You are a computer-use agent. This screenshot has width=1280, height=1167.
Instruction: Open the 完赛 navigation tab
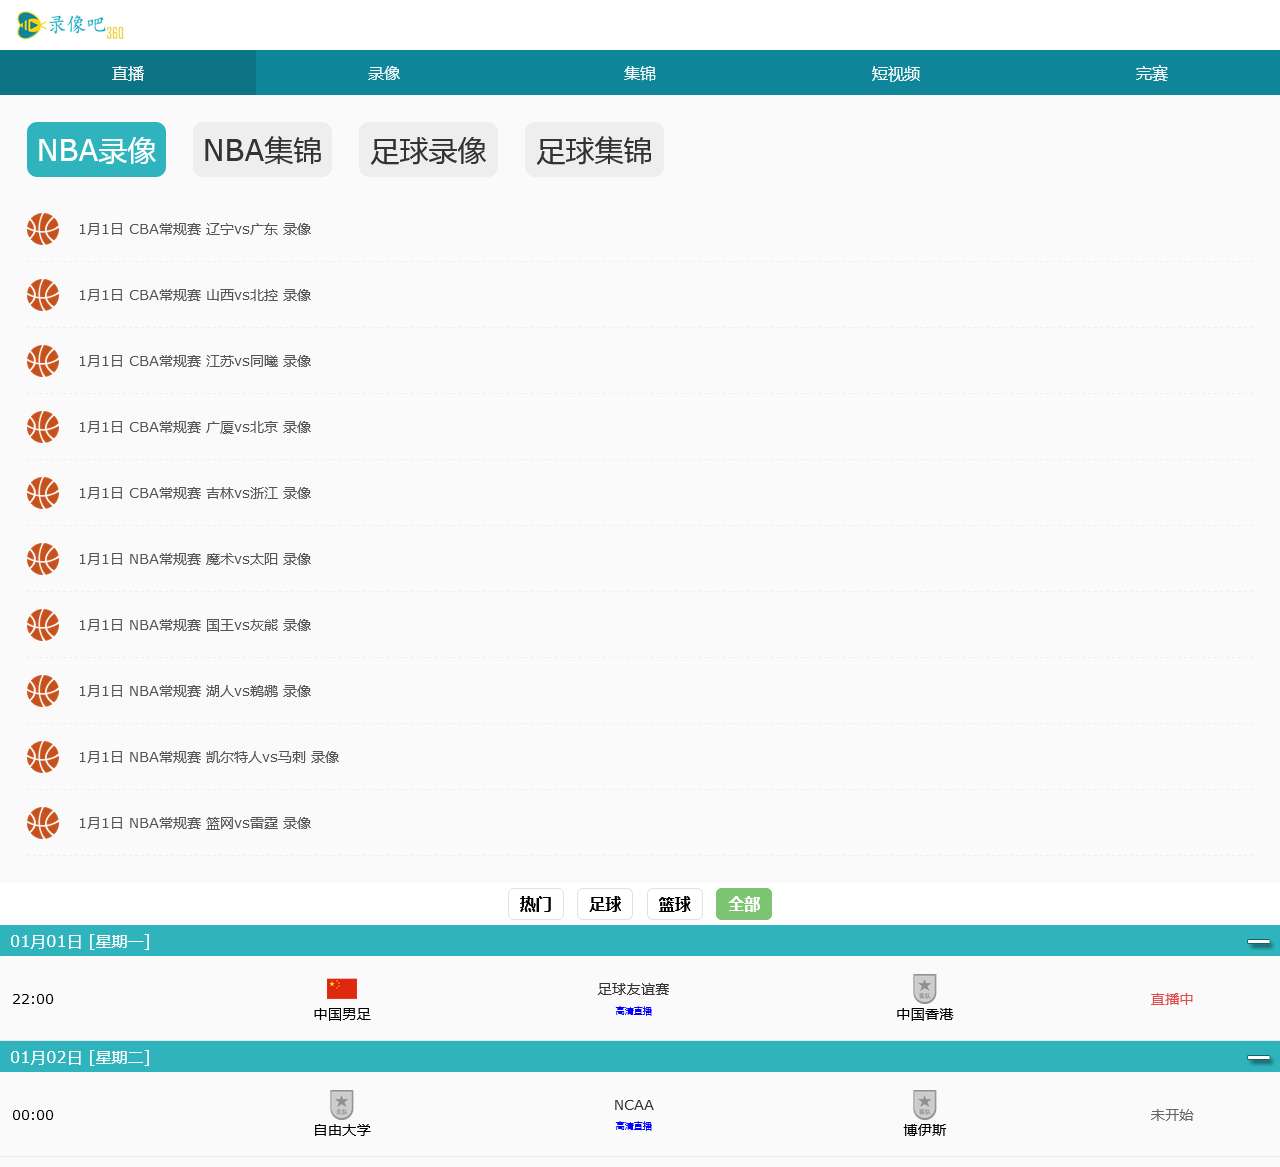click(x=1152, y=73)
